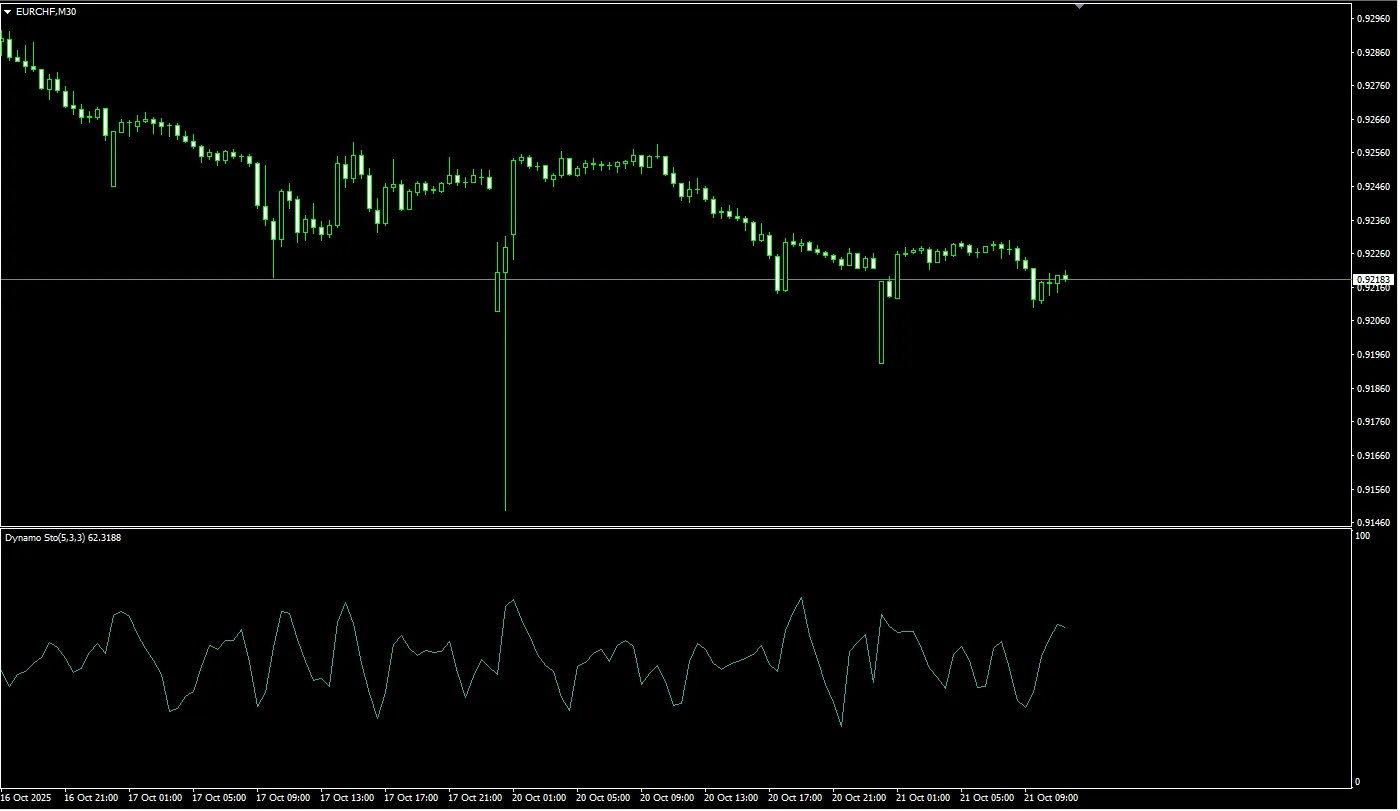Open the chart menu arrow beside EURCHF,M30

click(x=8, y=11)
